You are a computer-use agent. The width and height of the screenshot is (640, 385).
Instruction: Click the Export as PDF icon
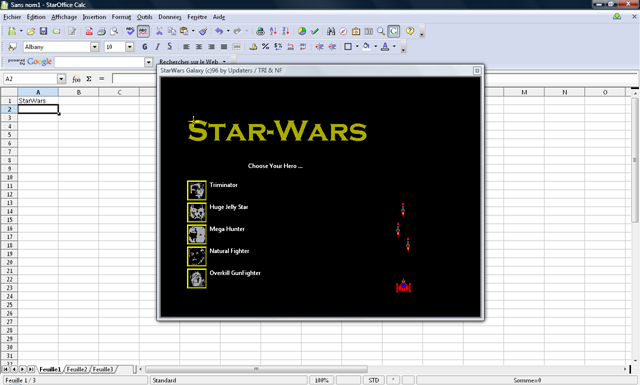[89, 31]
